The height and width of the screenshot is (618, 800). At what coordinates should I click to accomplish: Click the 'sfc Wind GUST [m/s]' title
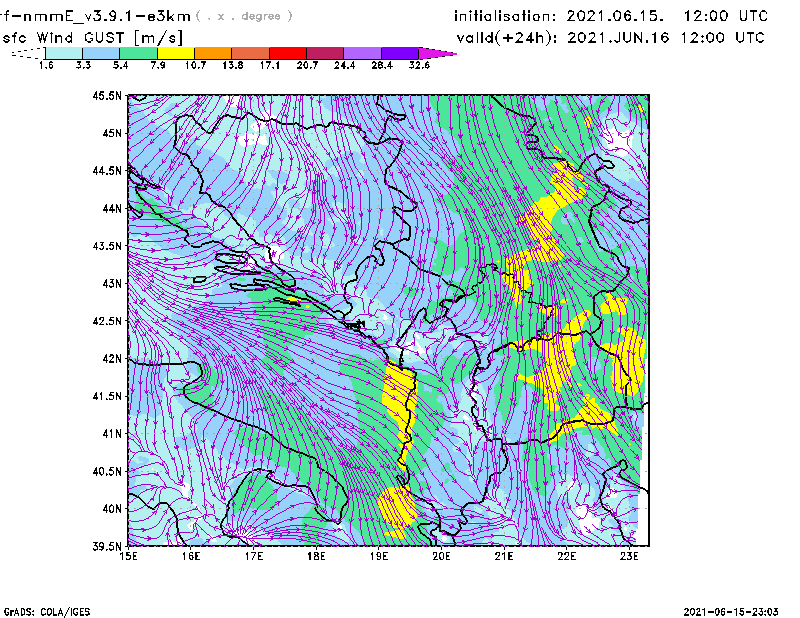[92, 38]
